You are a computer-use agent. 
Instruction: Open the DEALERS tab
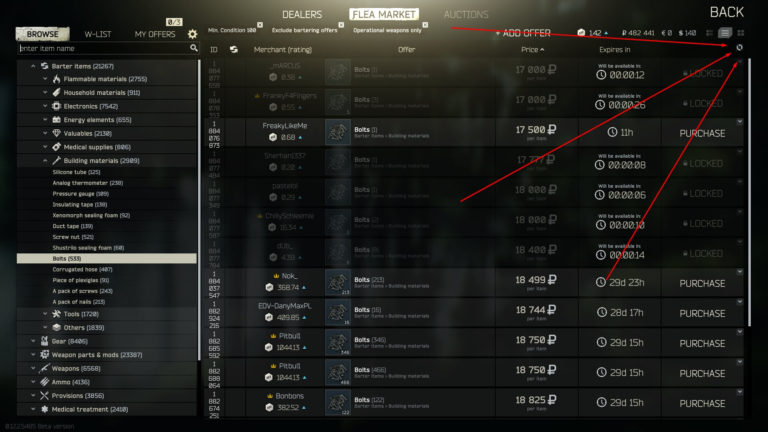(x=302, y=15)
